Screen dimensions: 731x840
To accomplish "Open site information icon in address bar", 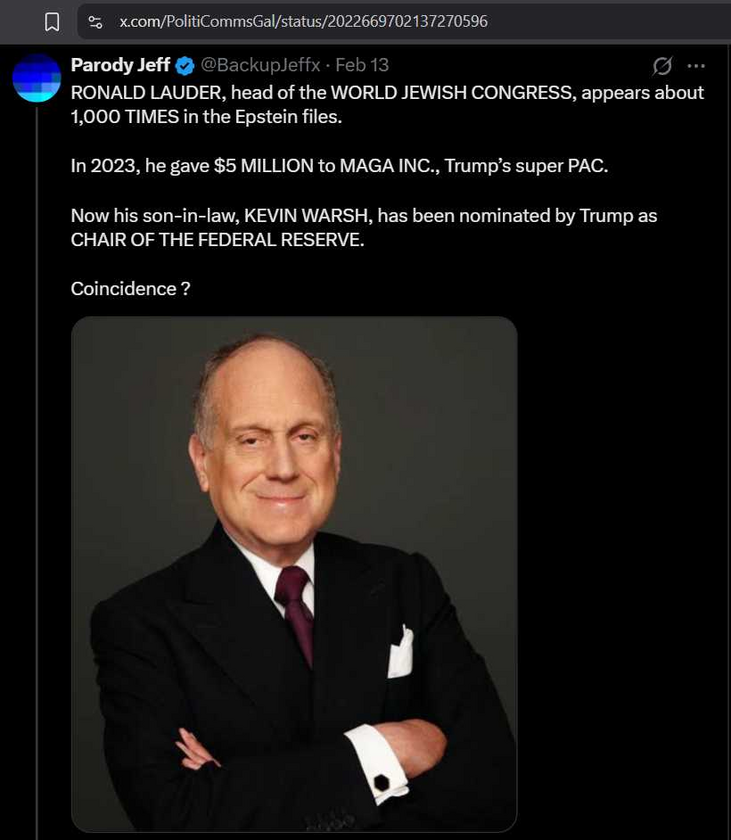I will (x=95, y=22).
